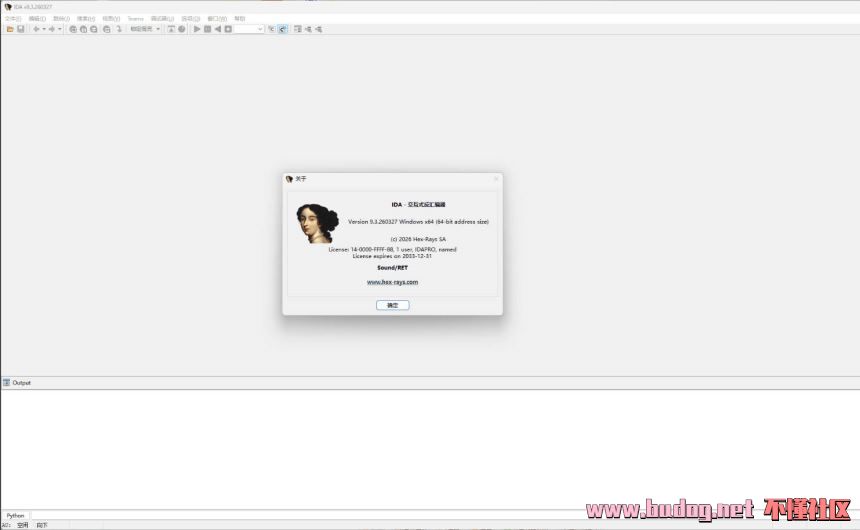
Task: Open the www.hex-rays.com link
Action: (x=392, y=282)
